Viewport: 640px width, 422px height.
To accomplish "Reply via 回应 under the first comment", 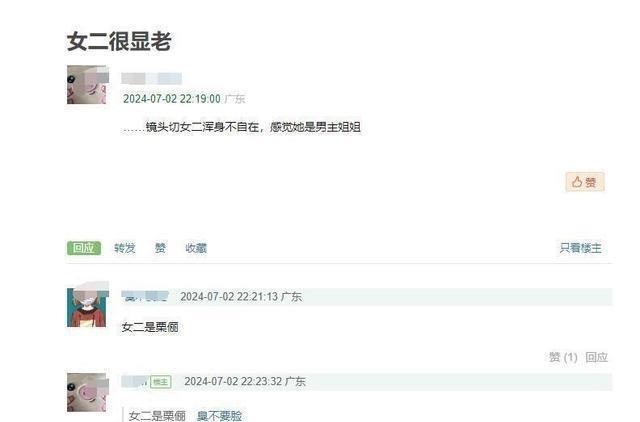I will coord(596,358).
